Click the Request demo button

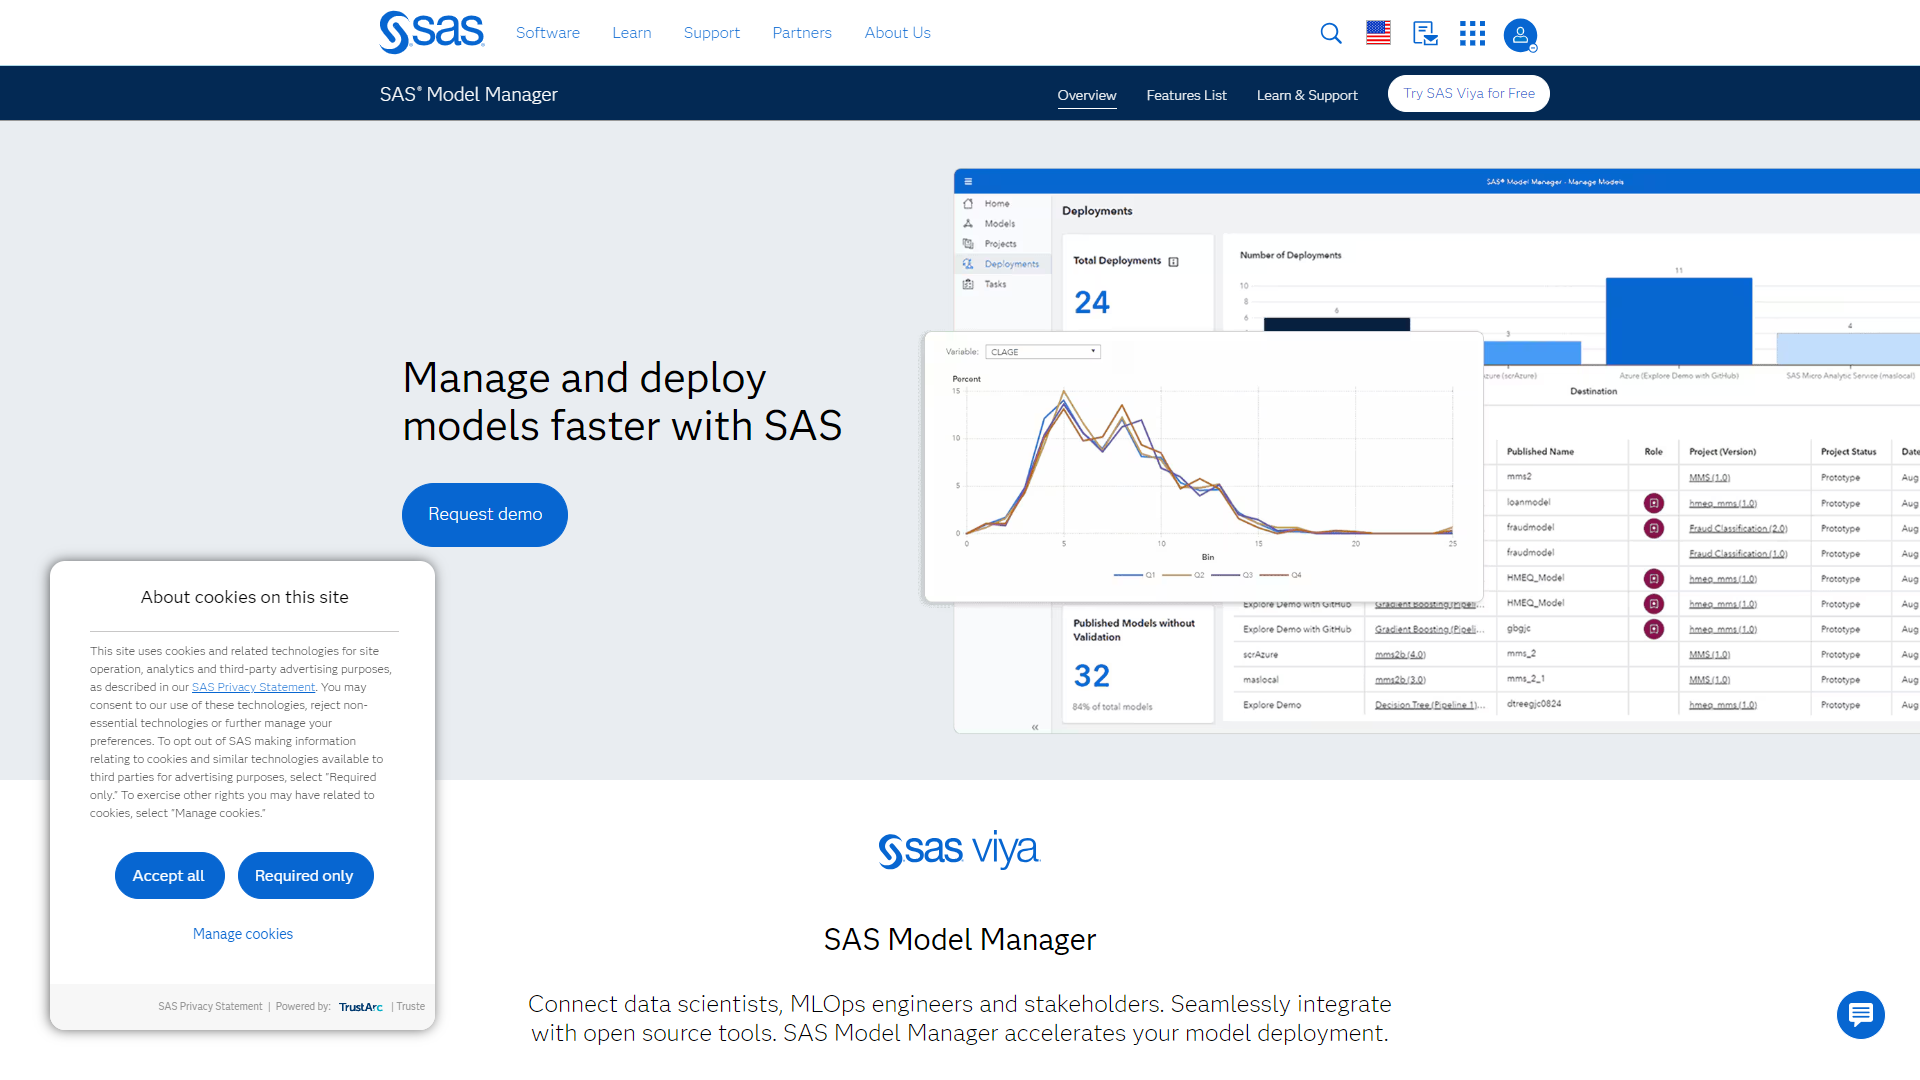pyautogui.click(x=485, y=514)
